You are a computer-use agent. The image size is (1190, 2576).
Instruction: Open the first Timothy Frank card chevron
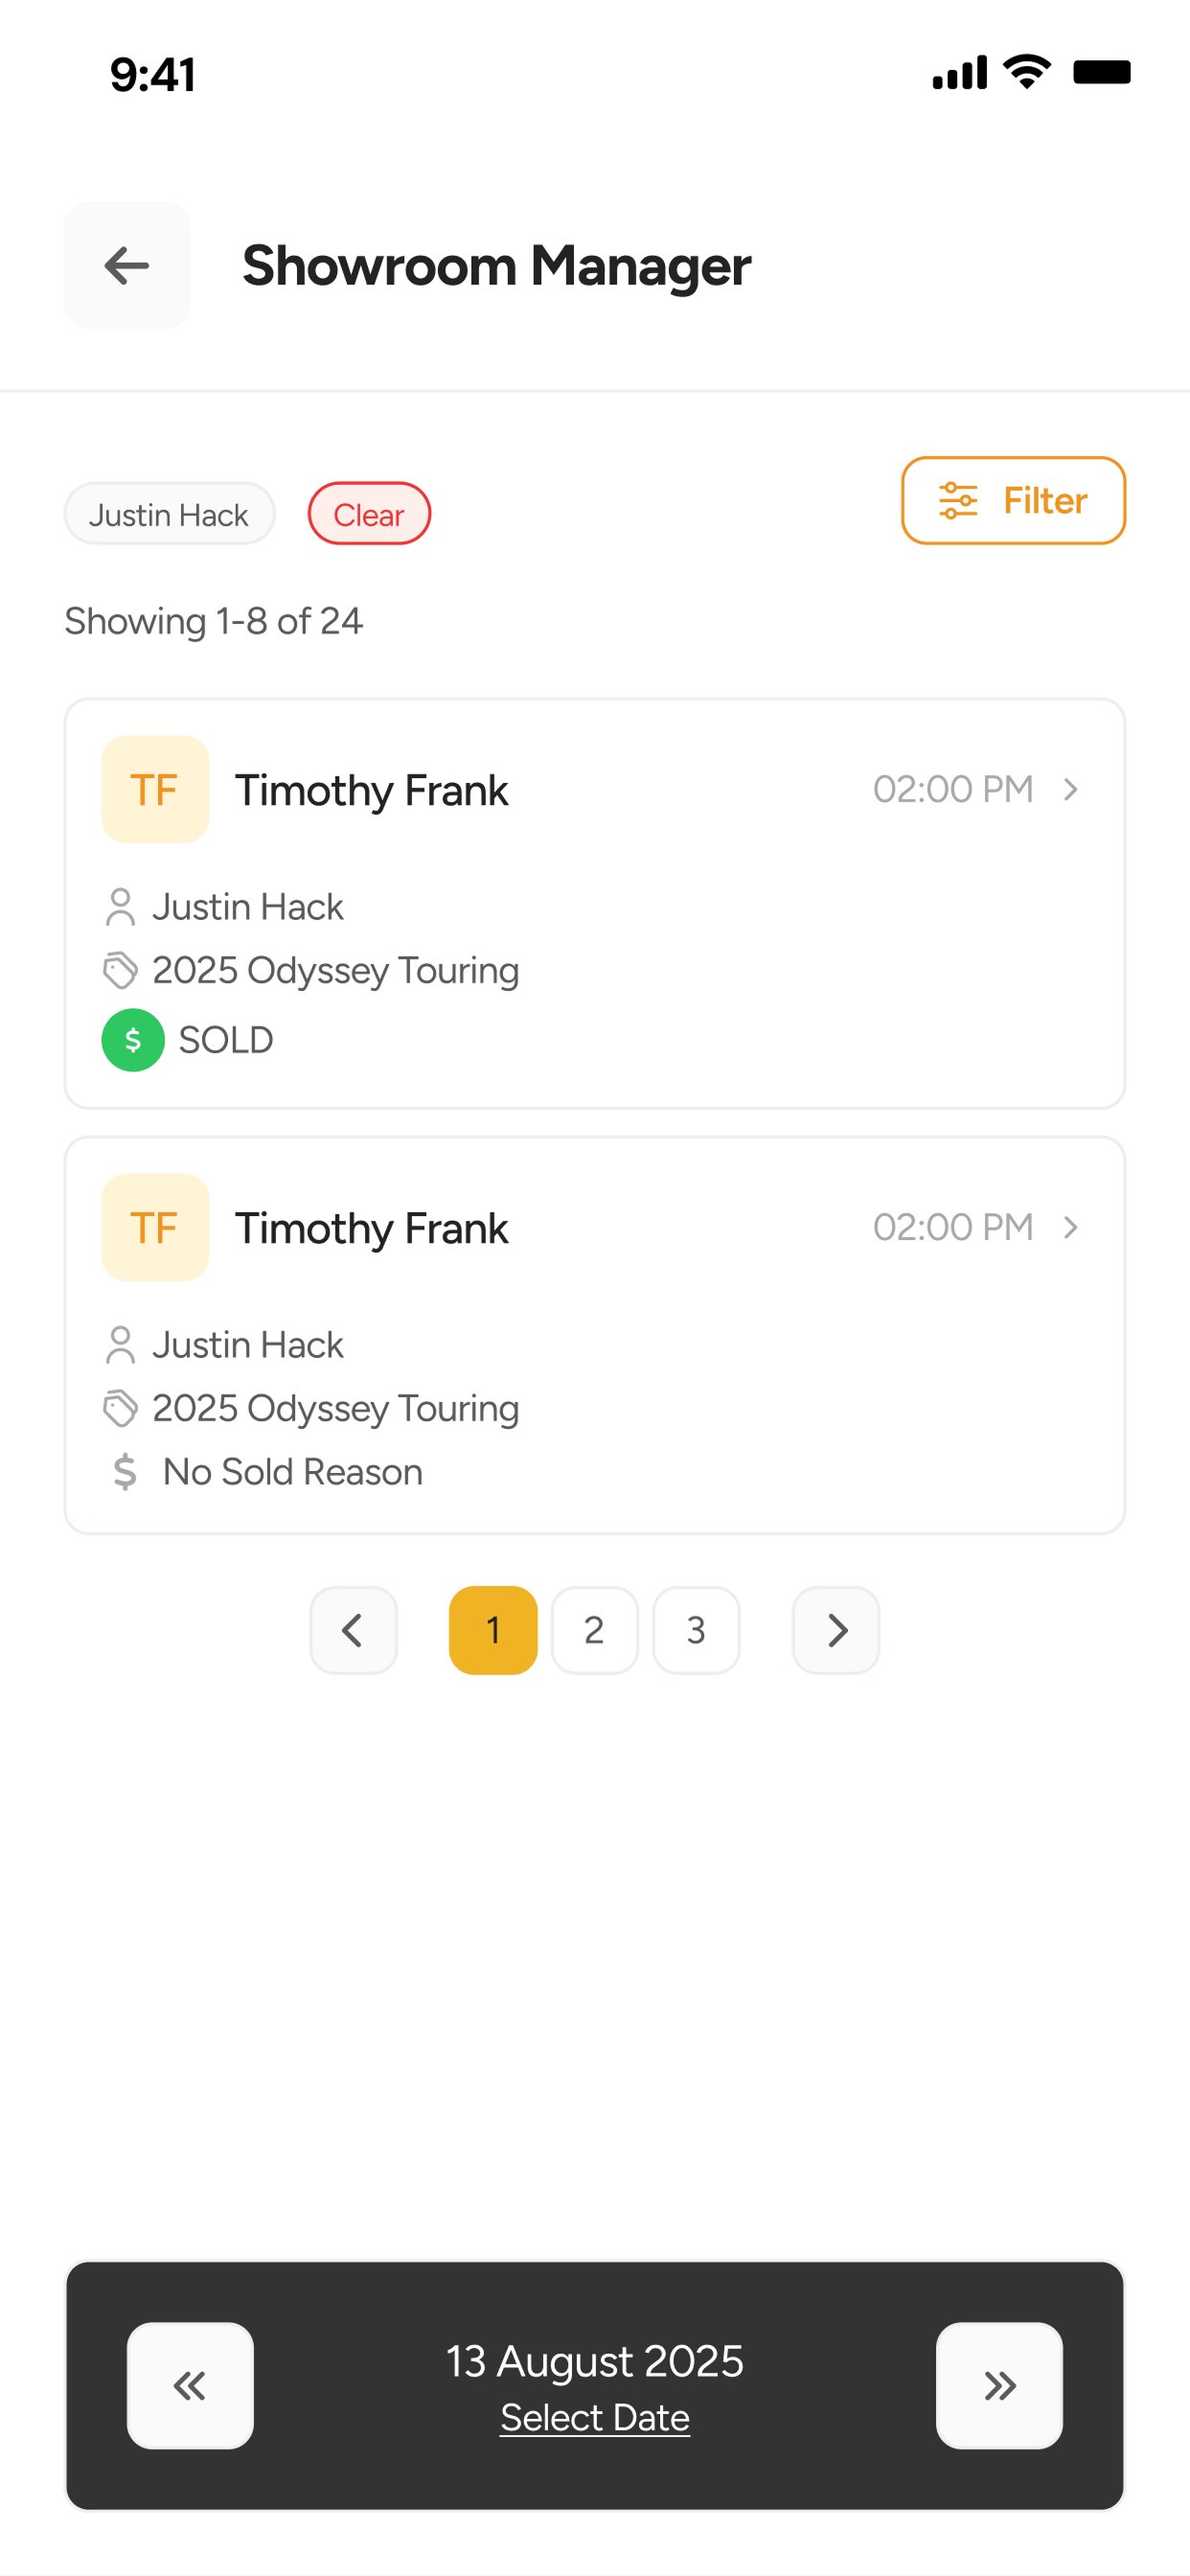click(x=1071, y=790)
